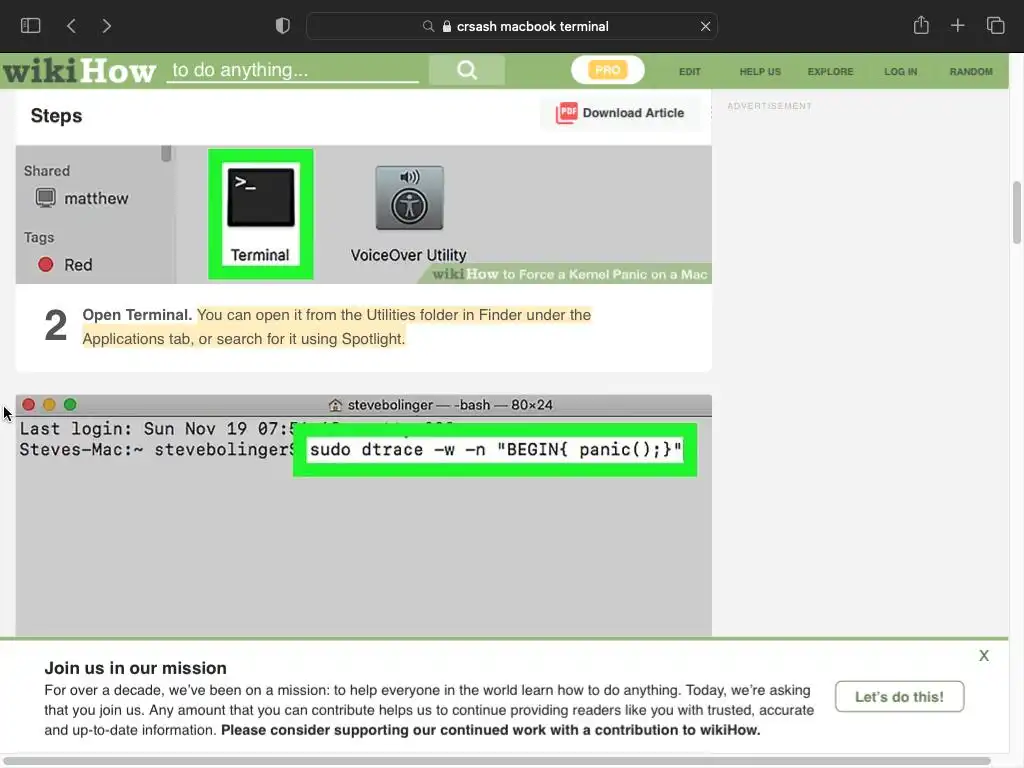The image size is (1024, 768).
Task: Go back to the previous page
Action: click(x=71, y=26)
